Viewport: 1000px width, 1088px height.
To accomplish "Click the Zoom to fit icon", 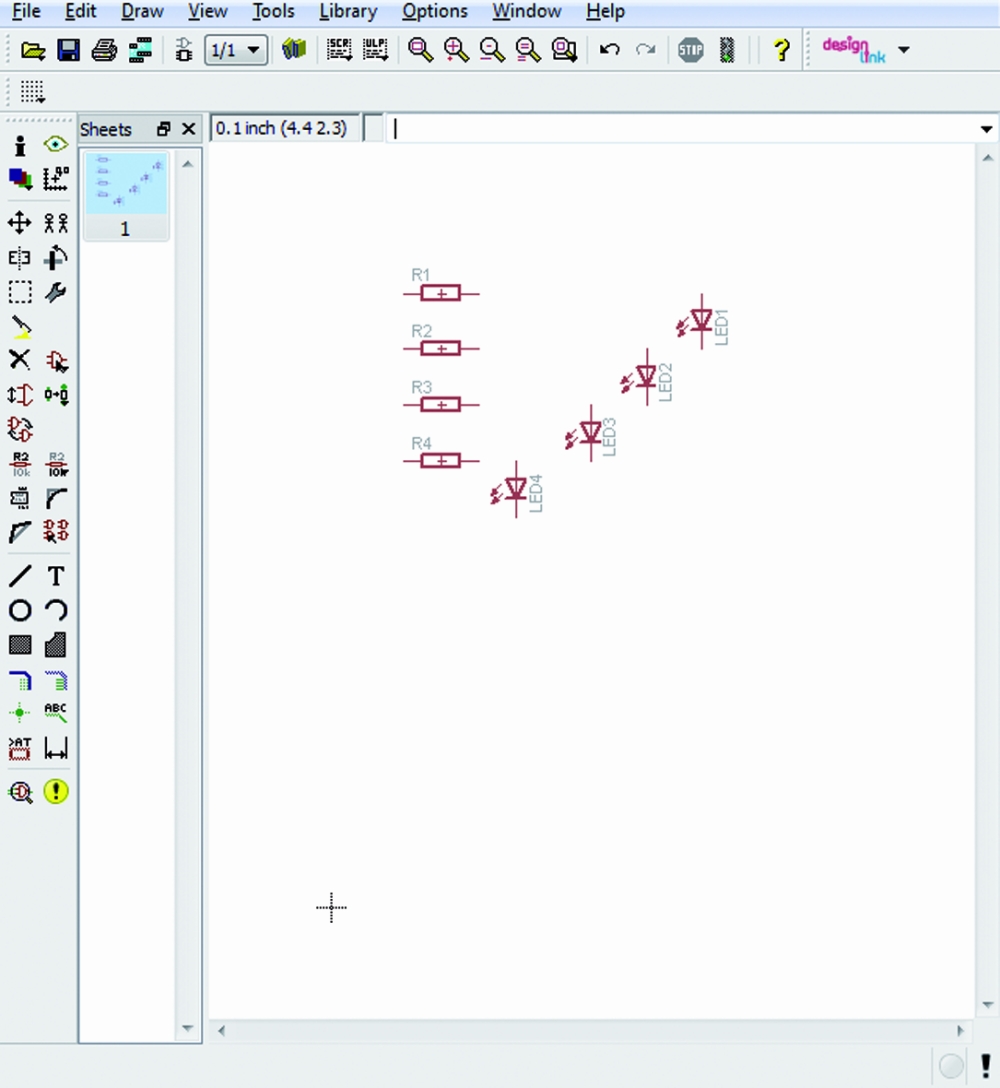I will click(x=421, y=50).
